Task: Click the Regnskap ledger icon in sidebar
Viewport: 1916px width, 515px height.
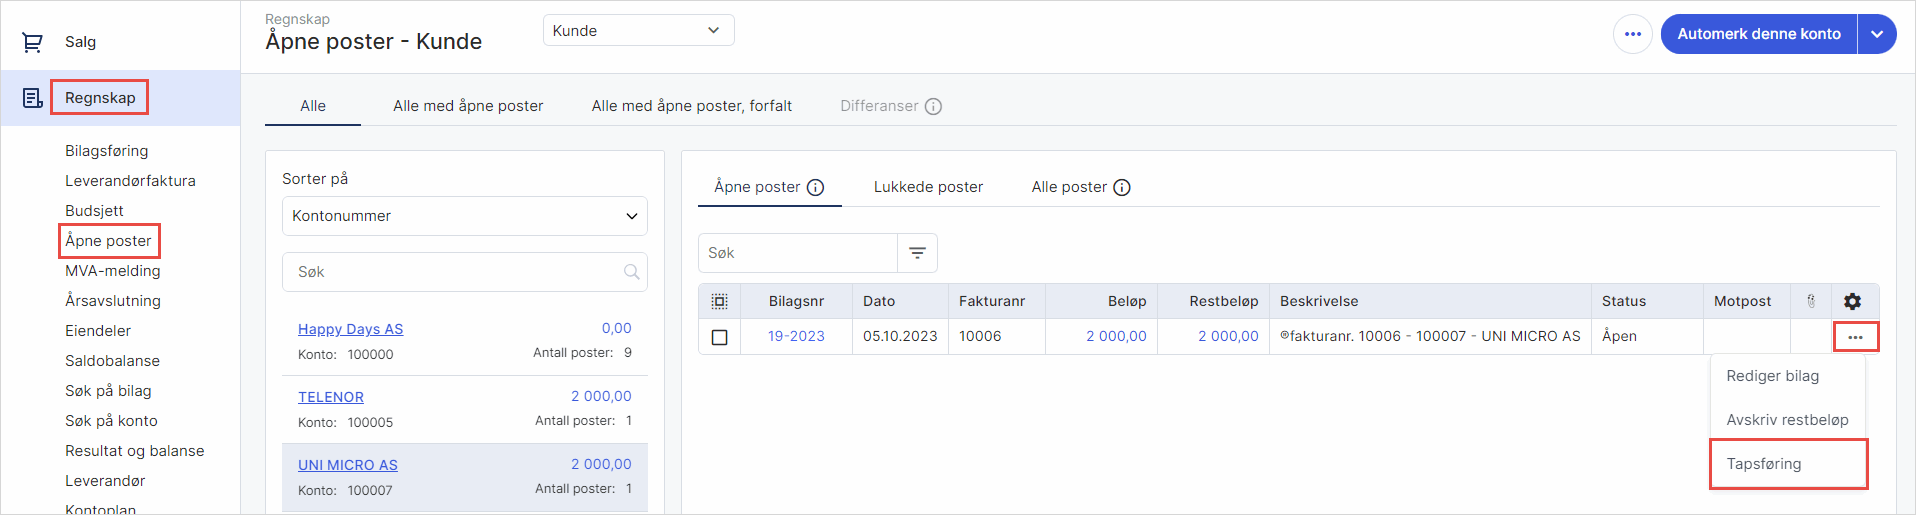Action: point(32,98)
